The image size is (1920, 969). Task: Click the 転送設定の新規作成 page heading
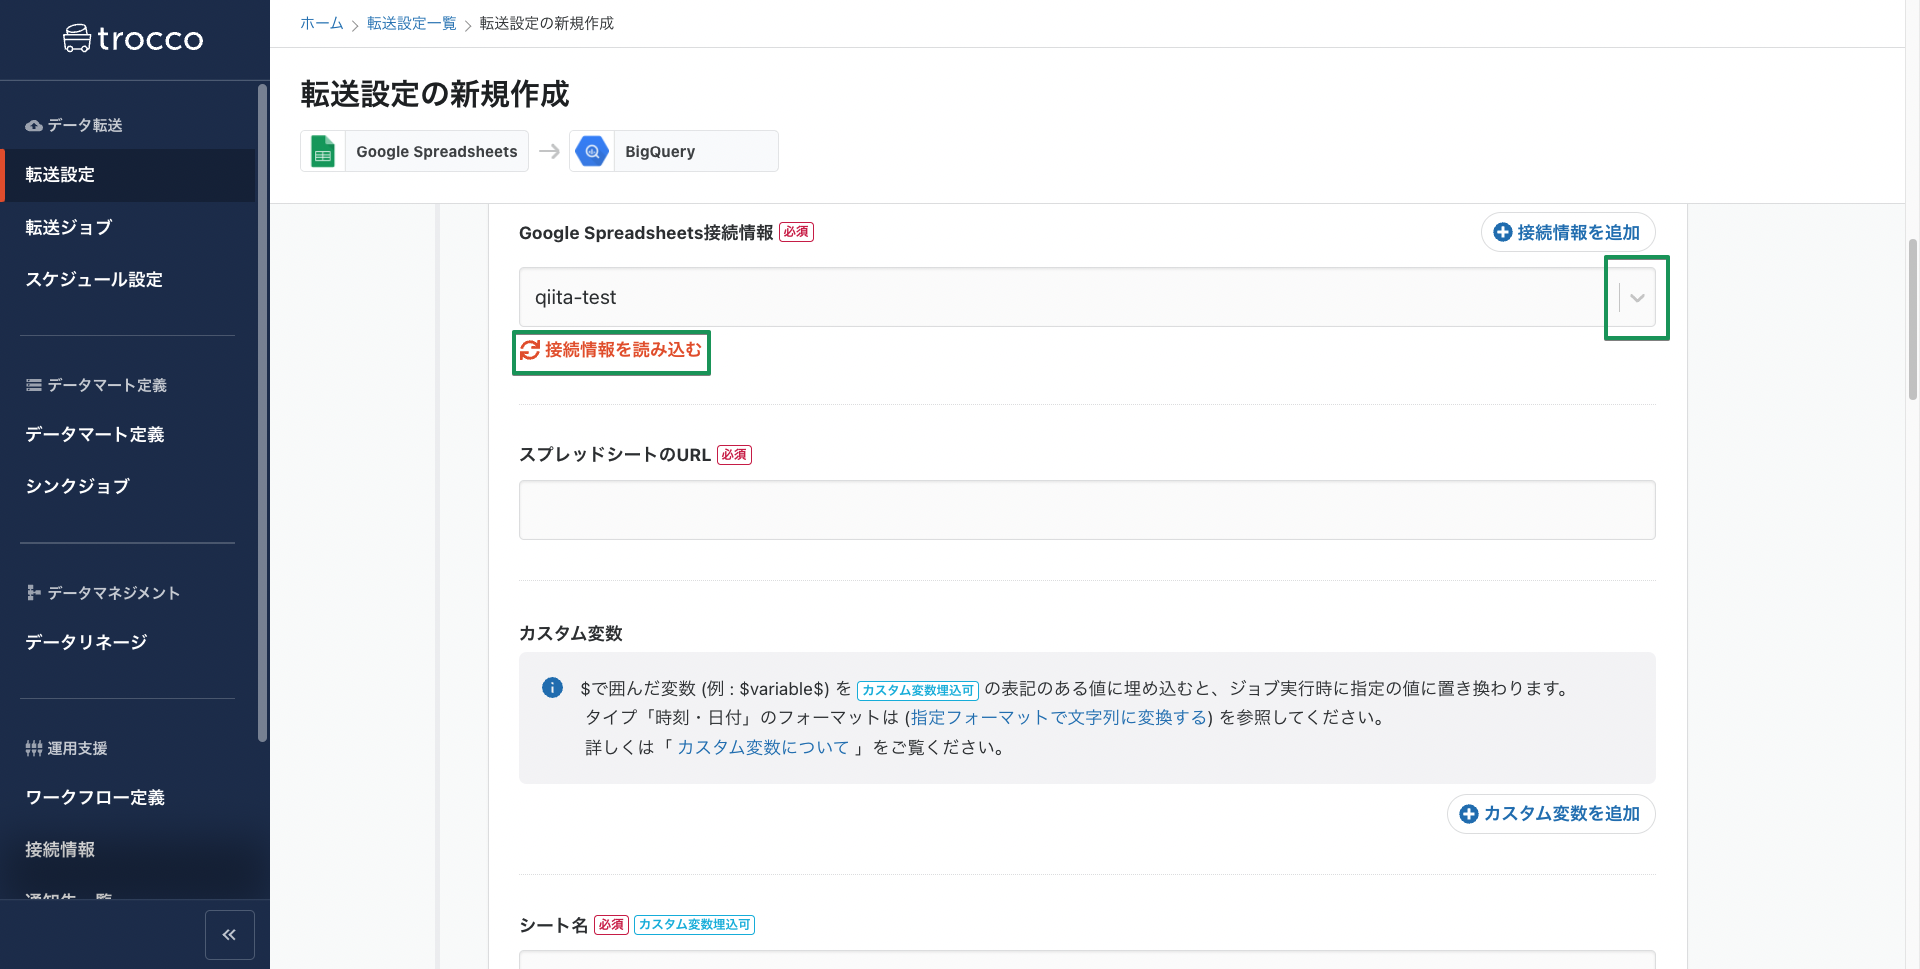[x=435, y=94]
